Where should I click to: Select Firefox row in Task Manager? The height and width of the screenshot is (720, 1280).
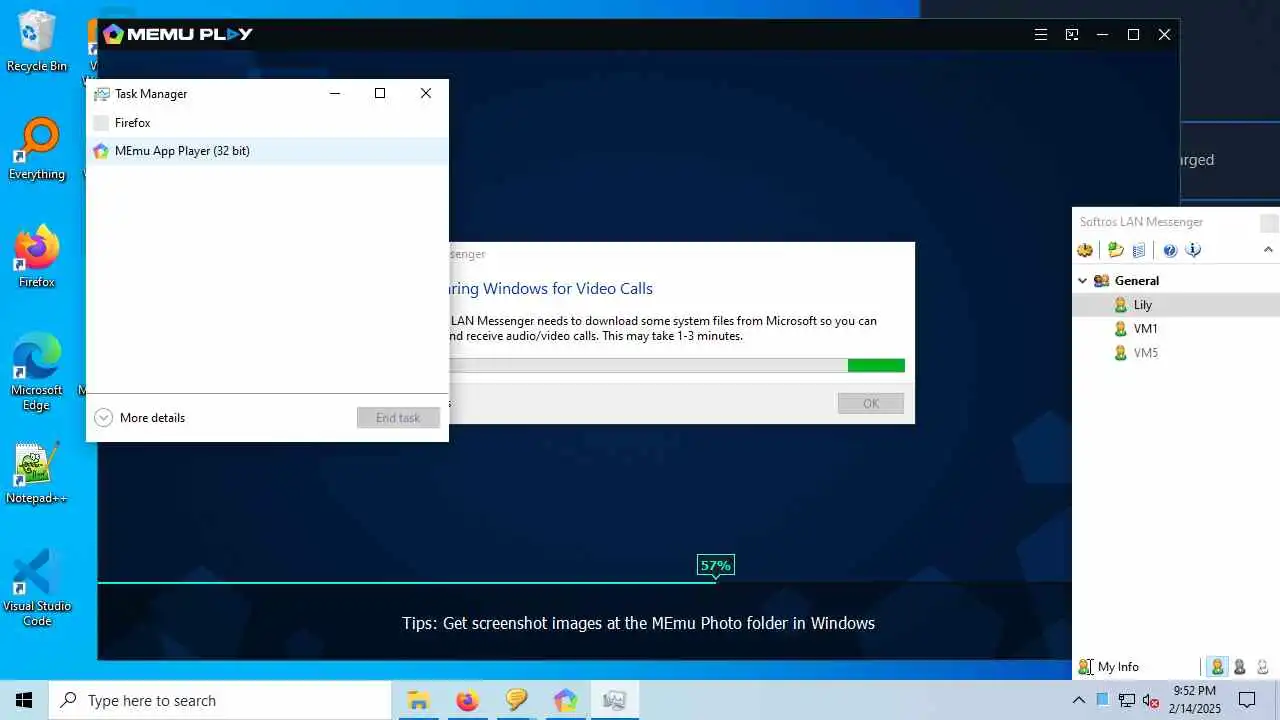tap(267, 123)
